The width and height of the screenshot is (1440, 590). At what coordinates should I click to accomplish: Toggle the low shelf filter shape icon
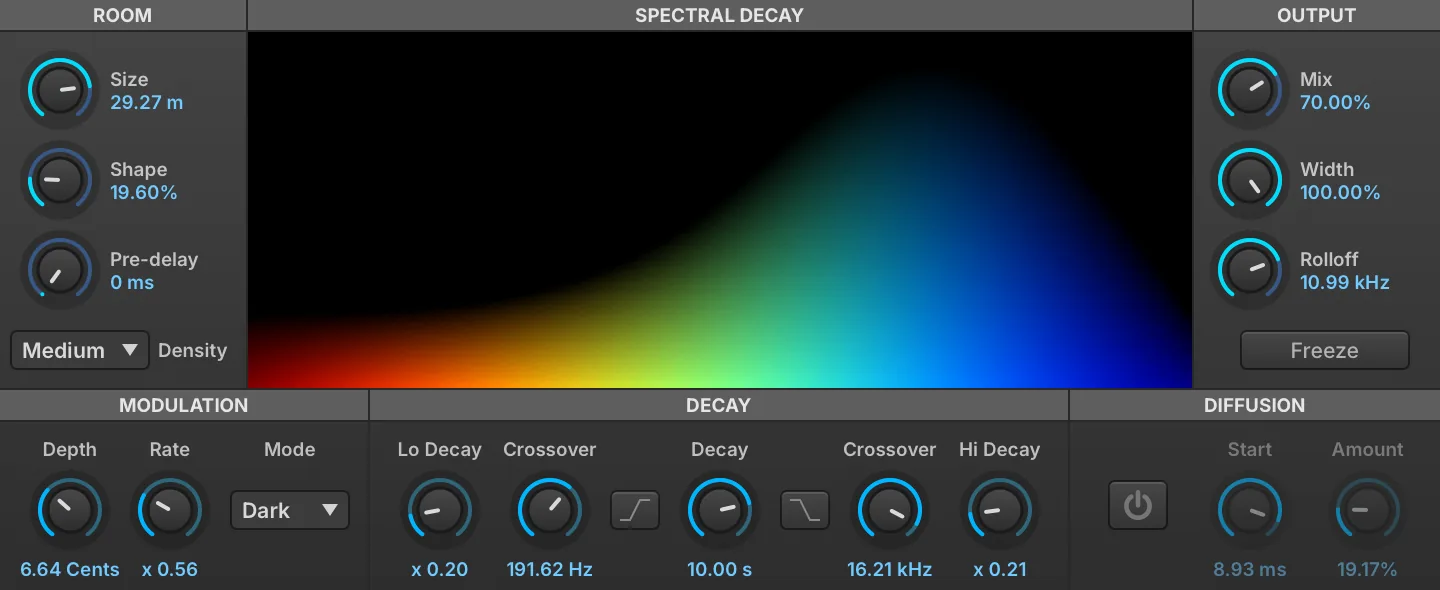(635, 510)
